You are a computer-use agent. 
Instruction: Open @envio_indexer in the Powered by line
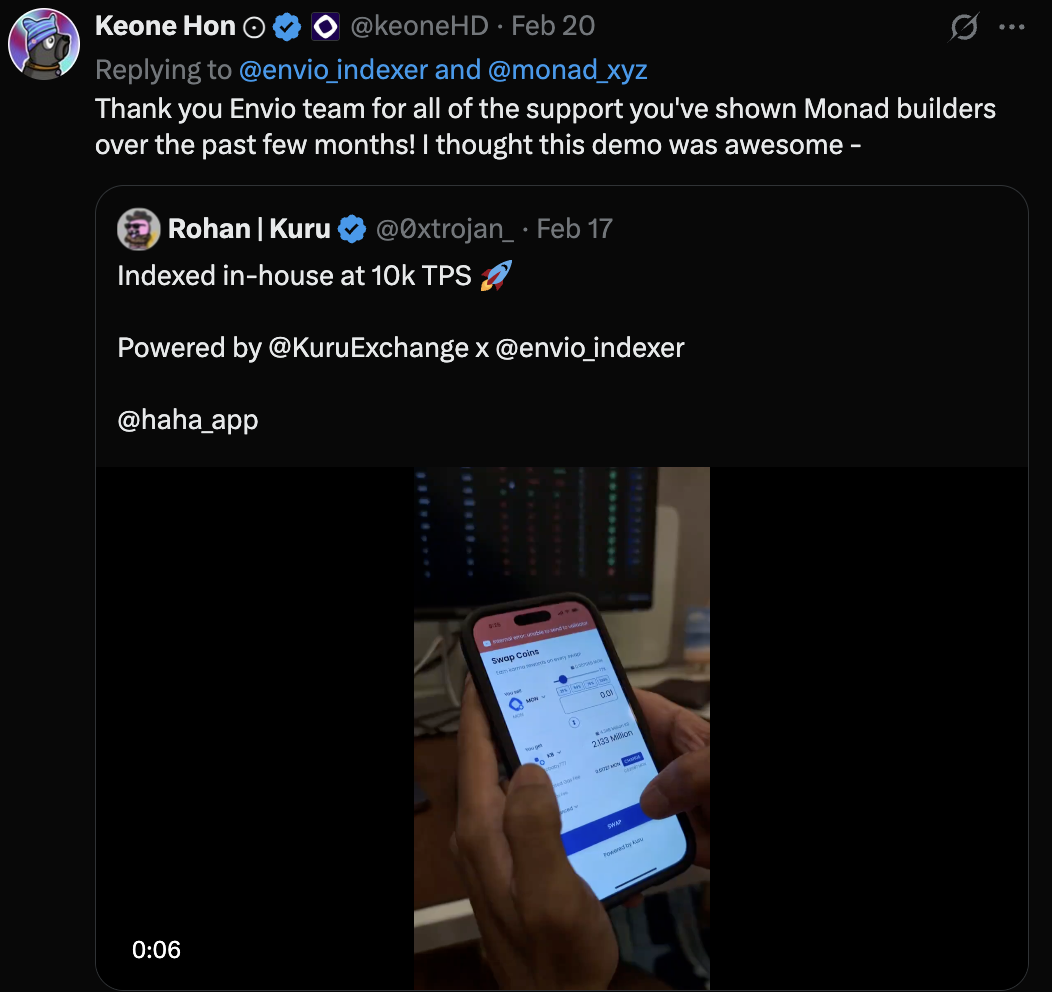pyautogui.click(x=589, y=348)
